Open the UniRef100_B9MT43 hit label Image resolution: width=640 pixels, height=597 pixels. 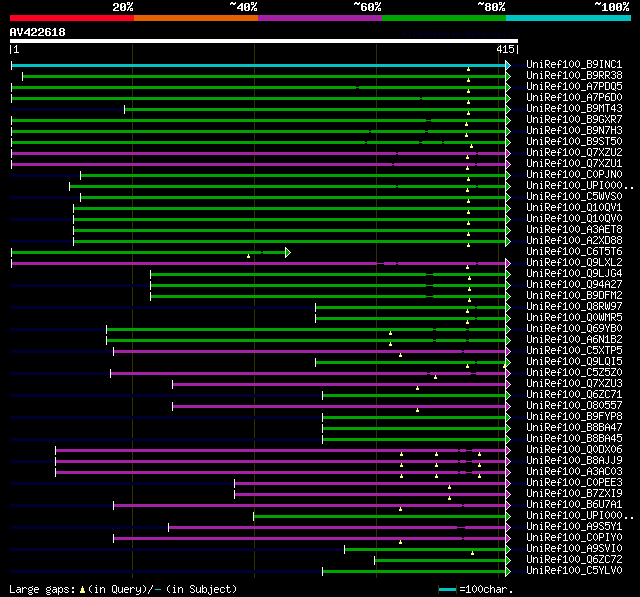(574, 109)
